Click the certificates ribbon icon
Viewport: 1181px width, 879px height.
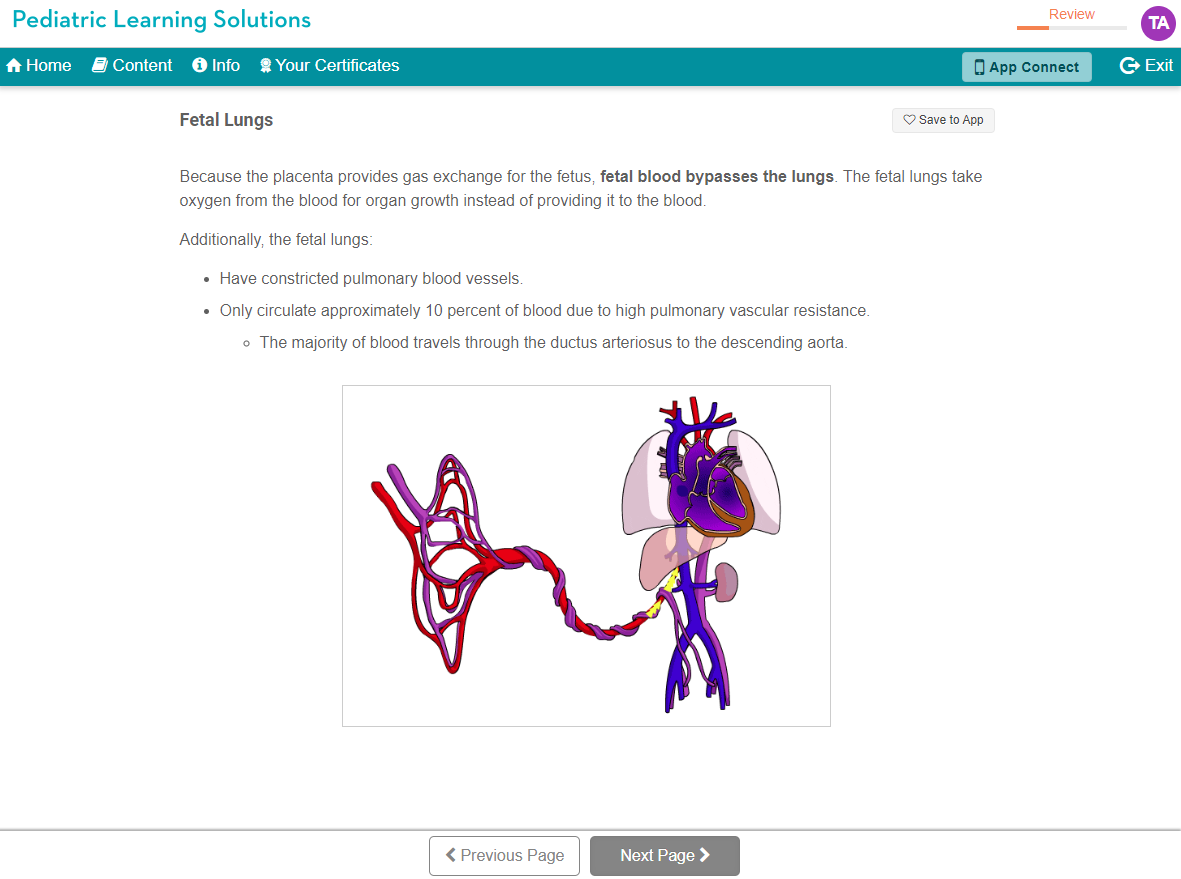(265, 66)
